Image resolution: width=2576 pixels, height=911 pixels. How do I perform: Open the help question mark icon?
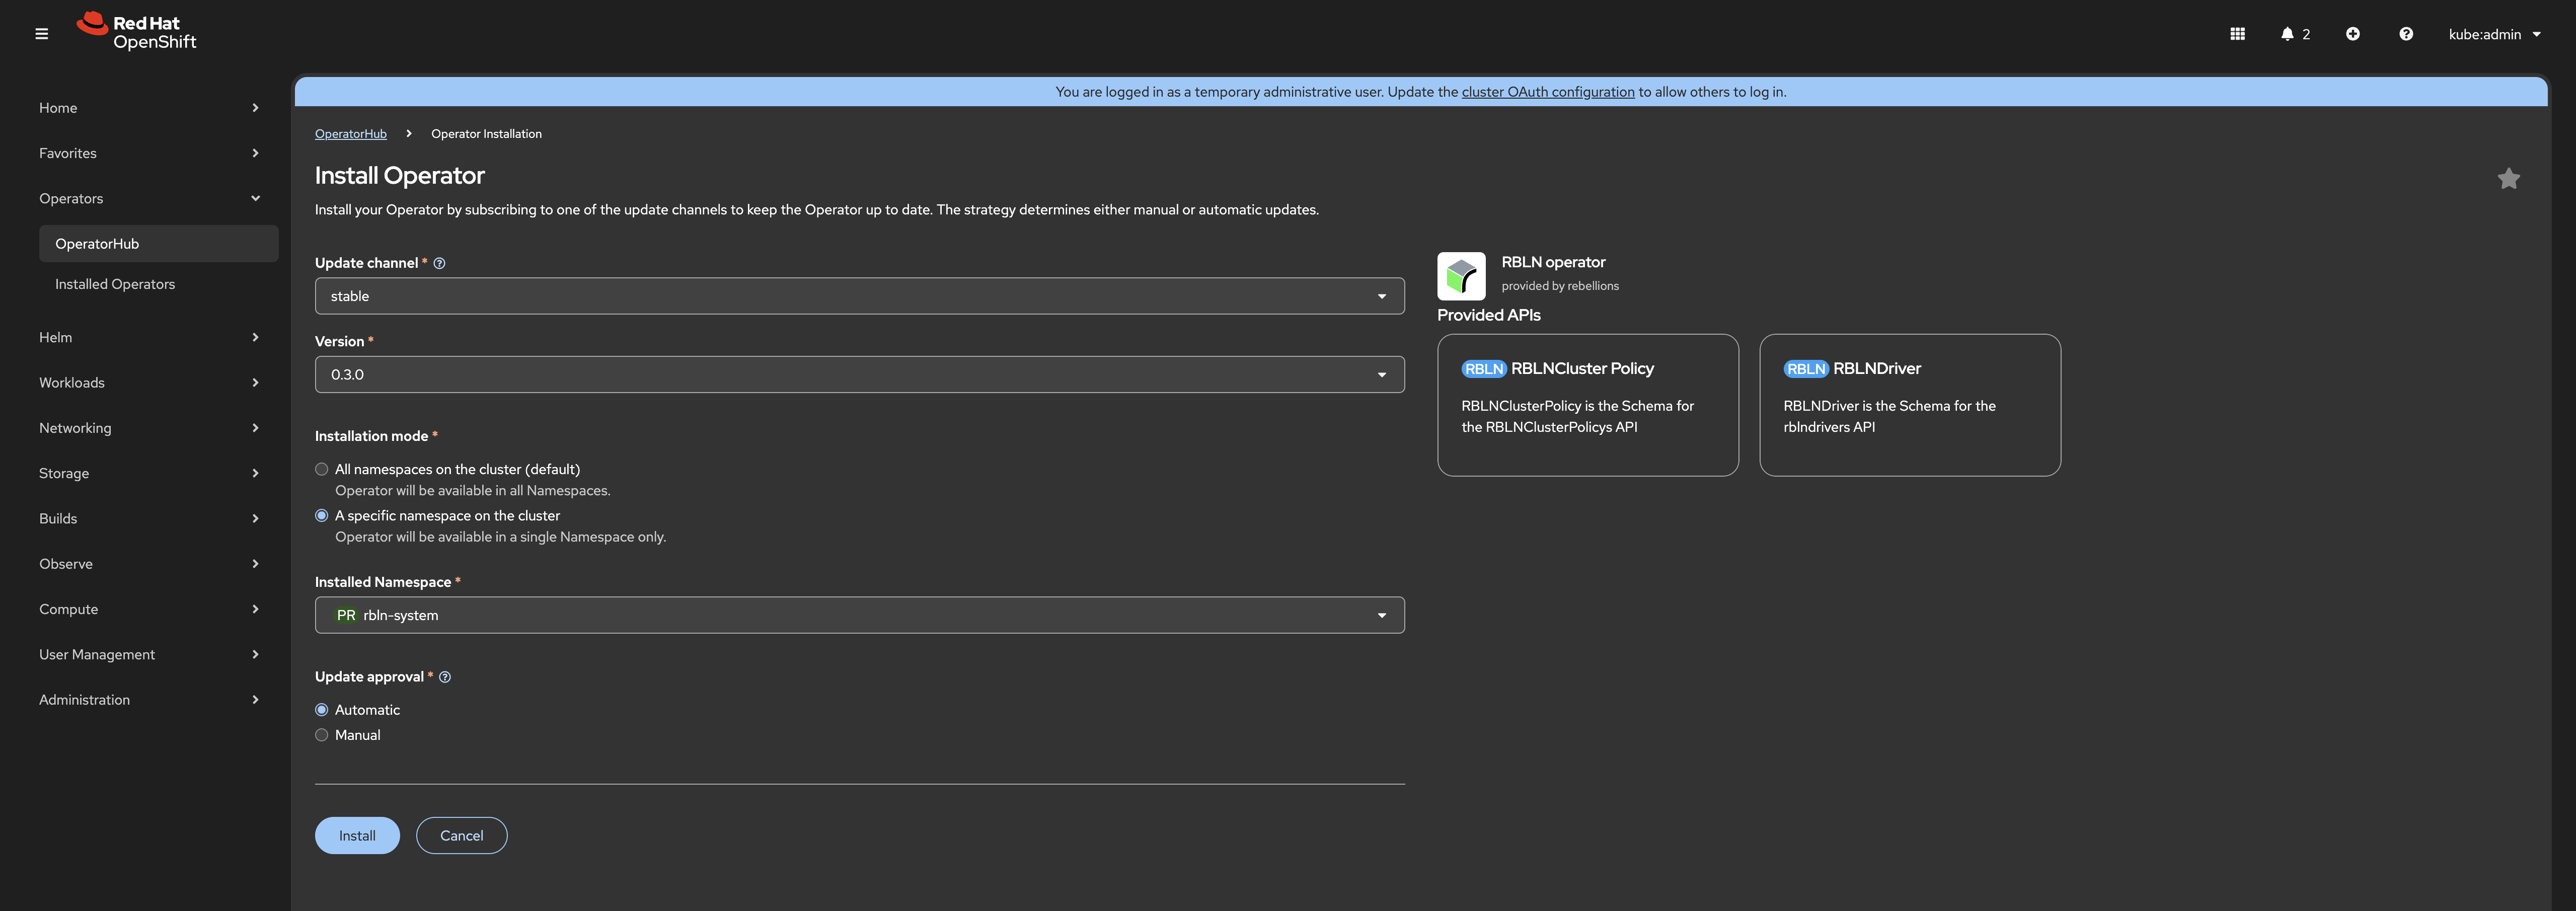click(x=2405, y=34)
